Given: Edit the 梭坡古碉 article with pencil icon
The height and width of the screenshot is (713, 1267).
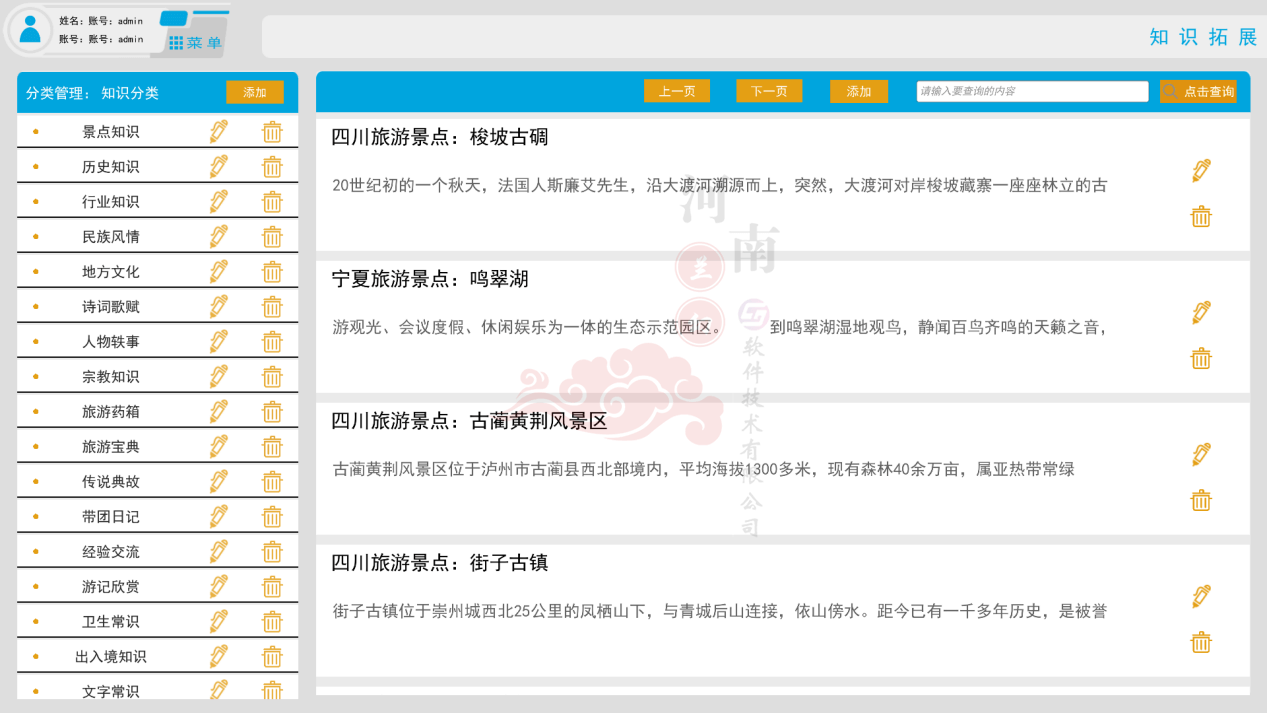Looking at the screenshot, I should (1200, 171).
